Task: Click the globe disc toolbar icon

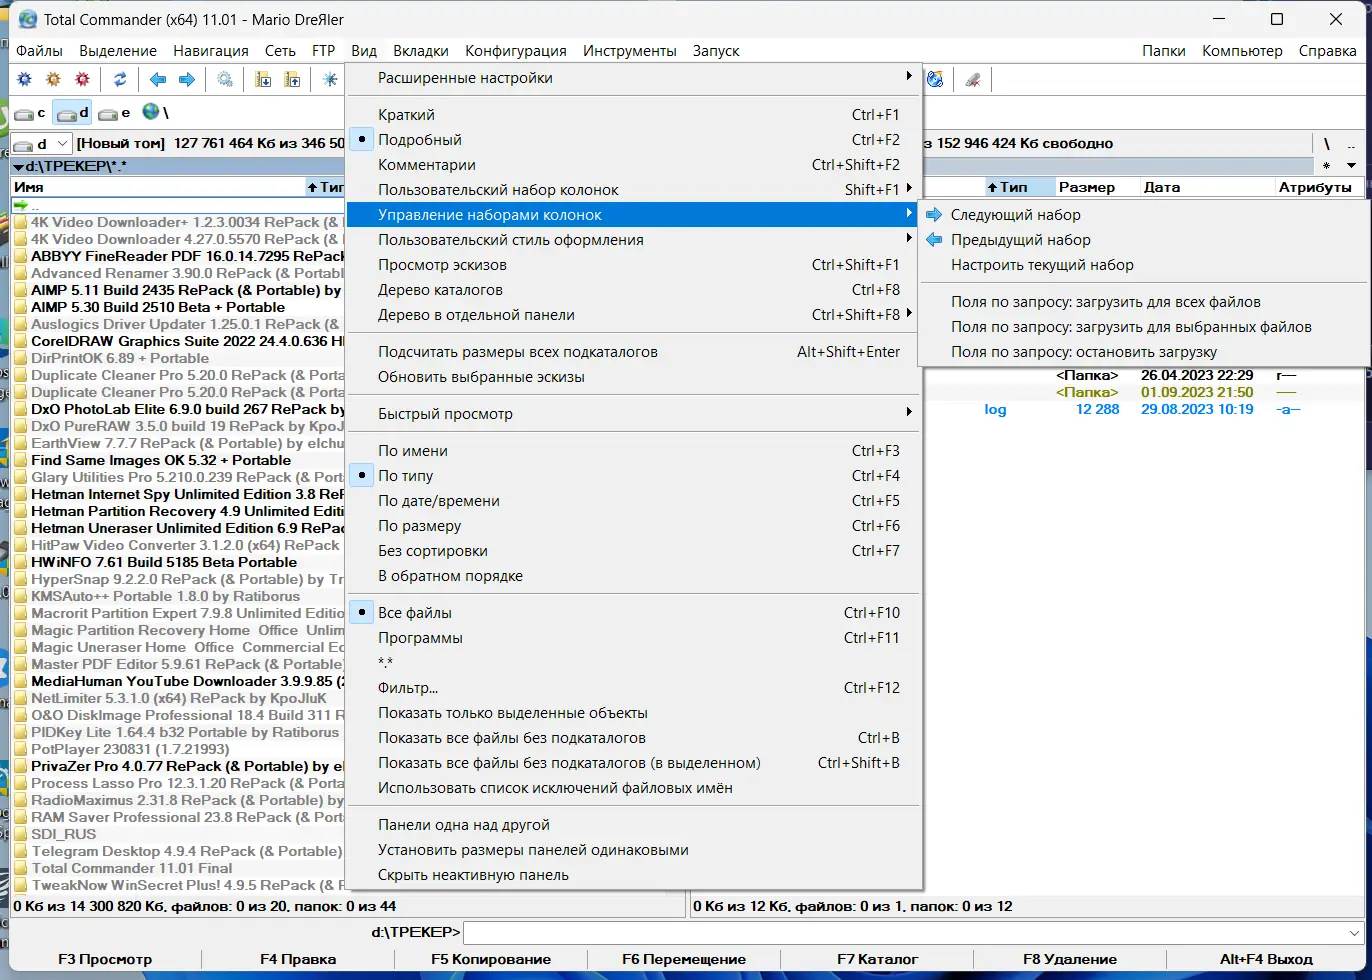Action: 935,80
